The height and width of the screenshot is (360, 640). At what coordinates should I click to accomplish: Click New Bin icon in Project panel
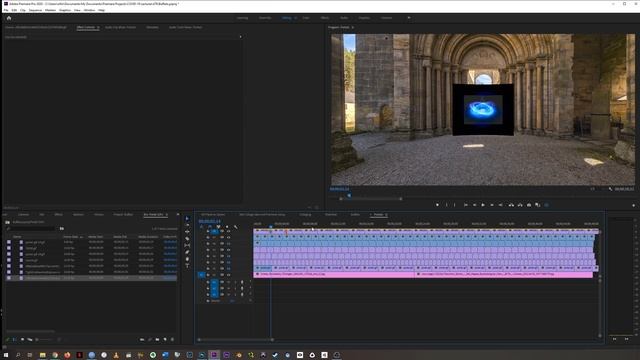pyautogui.click(x=158, y=340)
